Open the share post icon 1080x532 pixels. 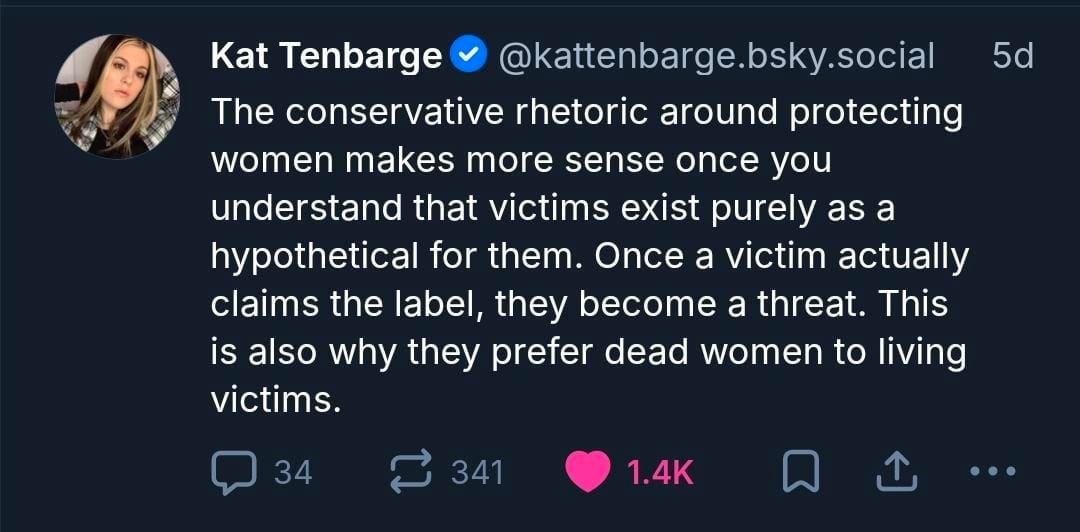[x=894, y=471]
